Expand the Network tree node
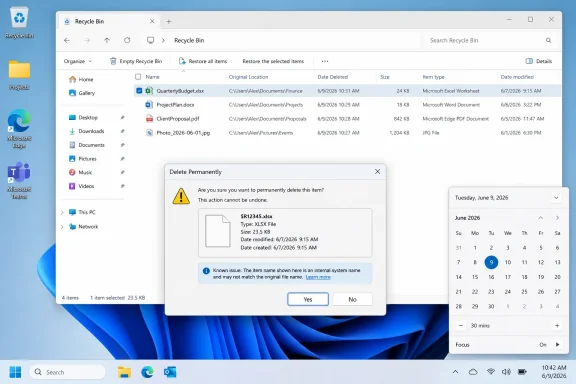This screenshot has height=384, width=576. tap(62, 227)
